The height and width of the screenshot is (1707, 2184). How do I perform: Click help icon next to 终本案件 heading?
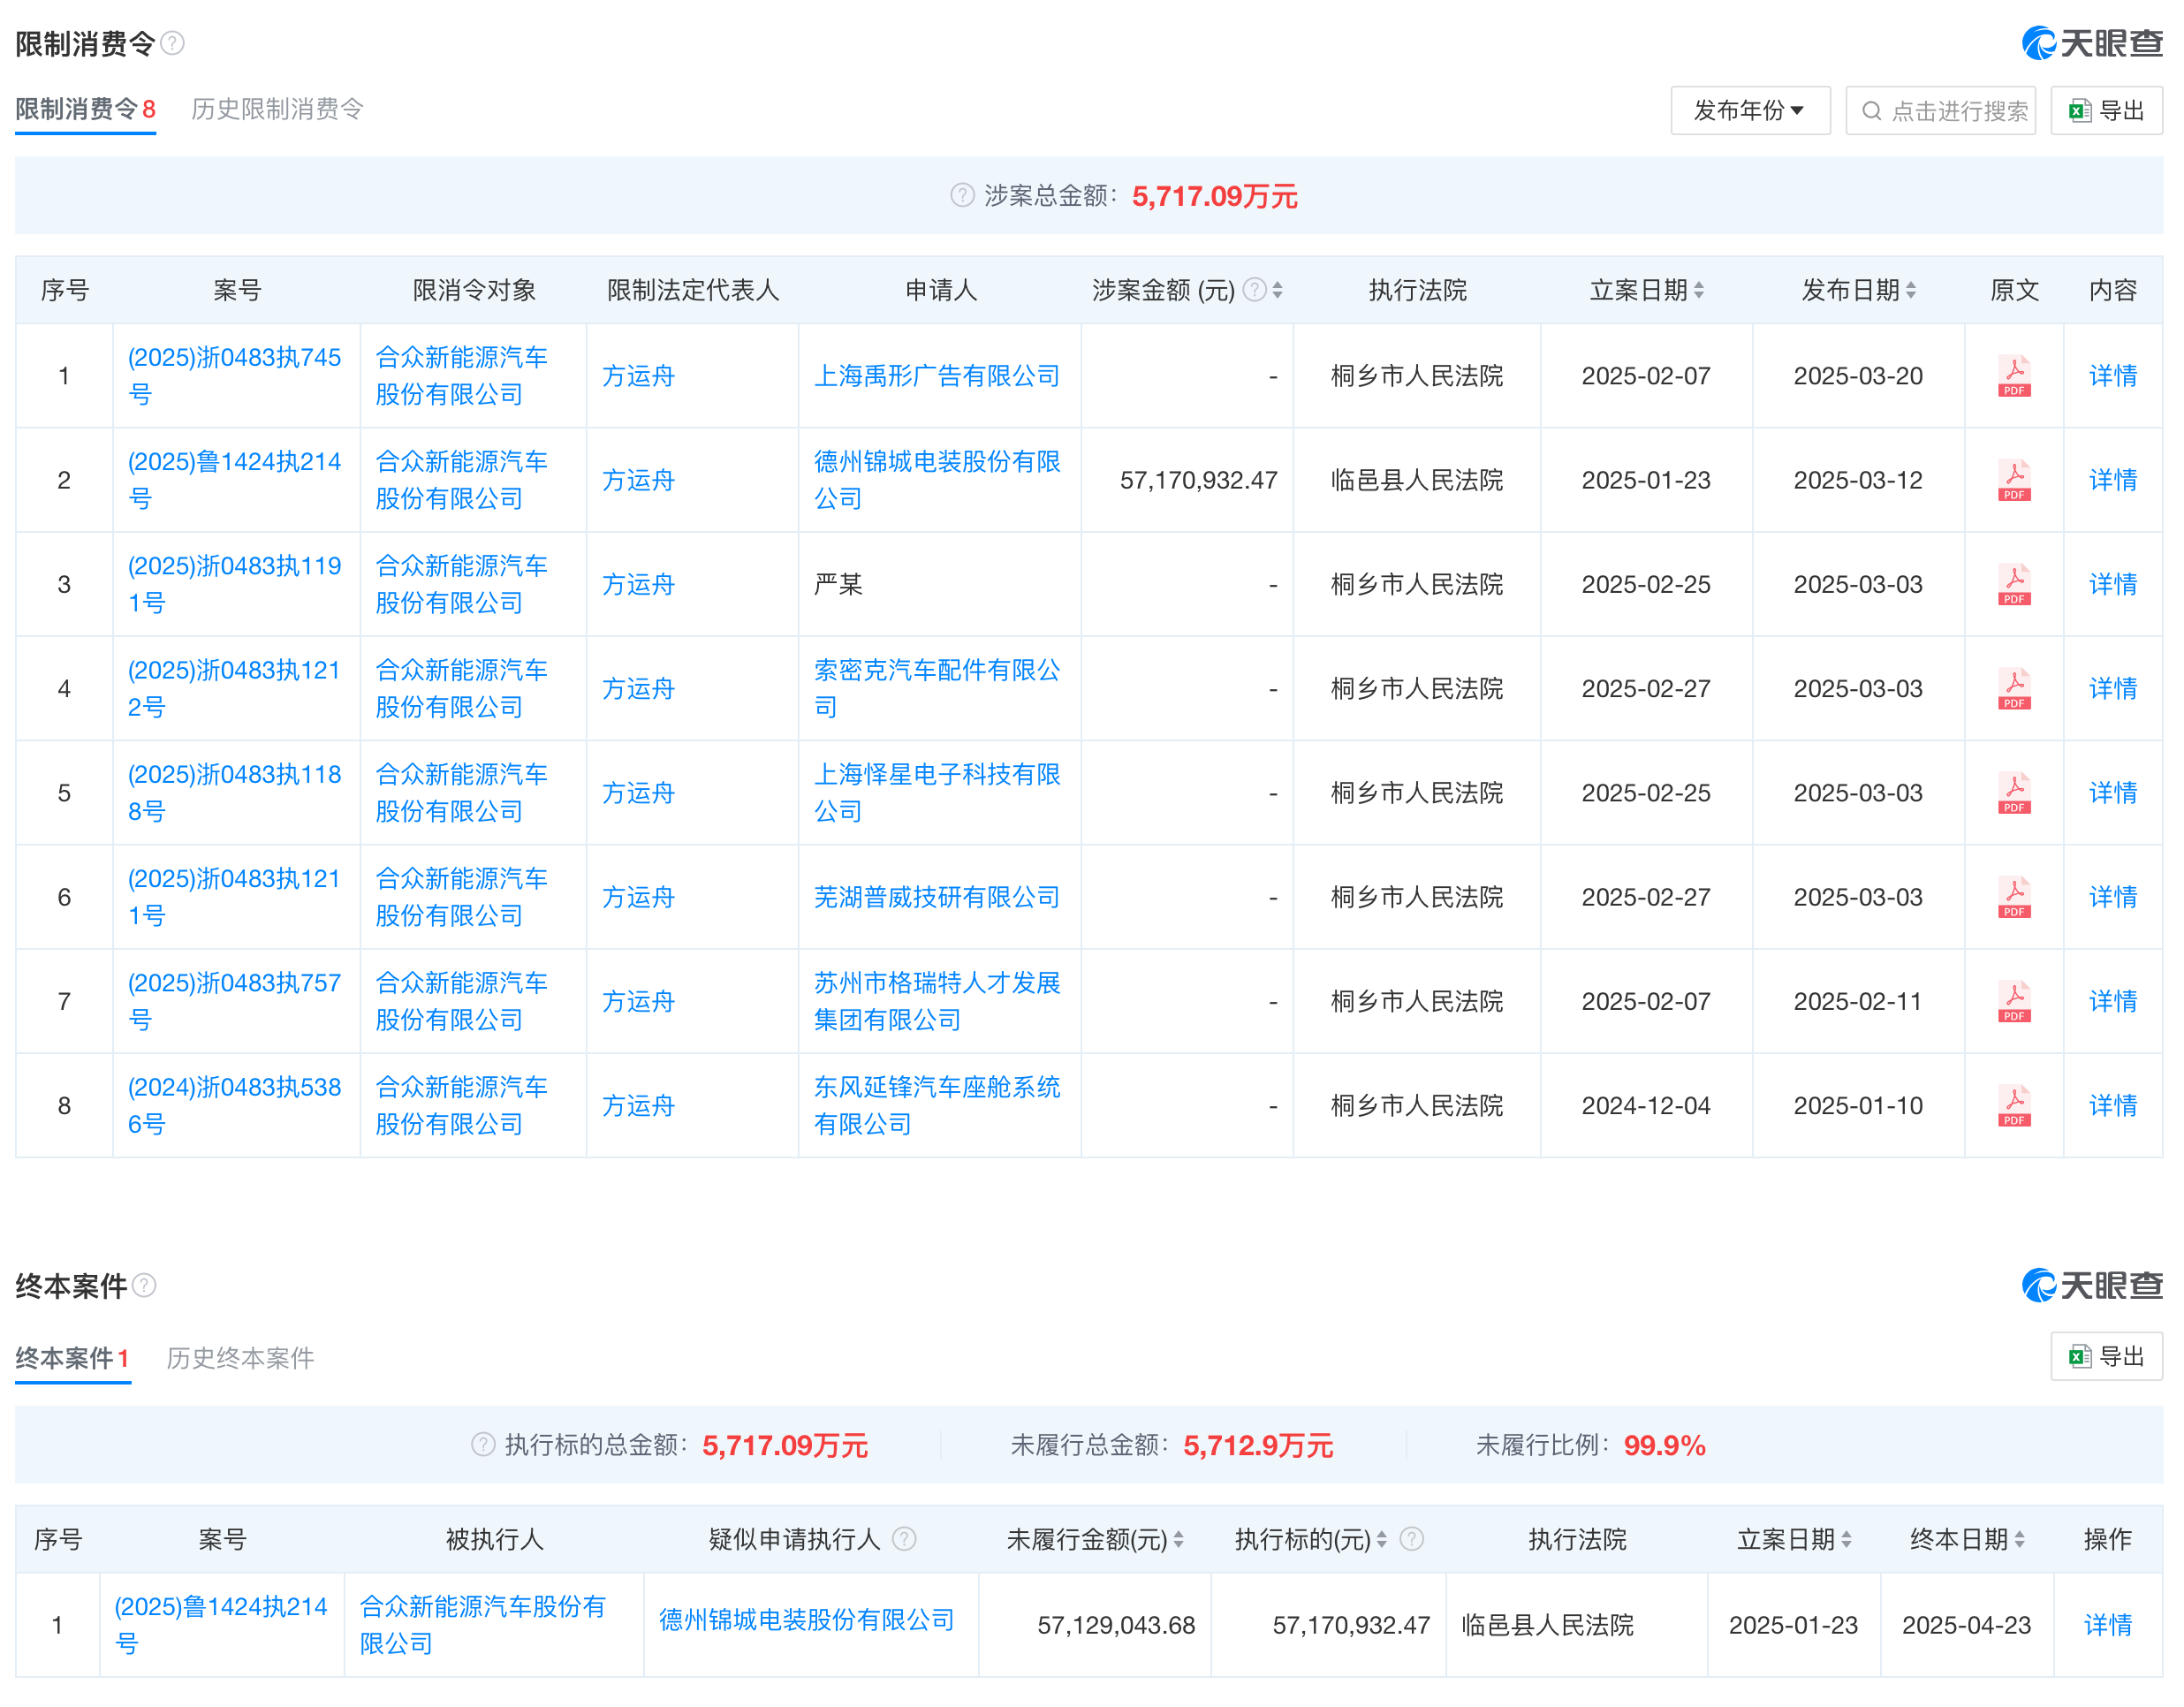pos(144,1285)
